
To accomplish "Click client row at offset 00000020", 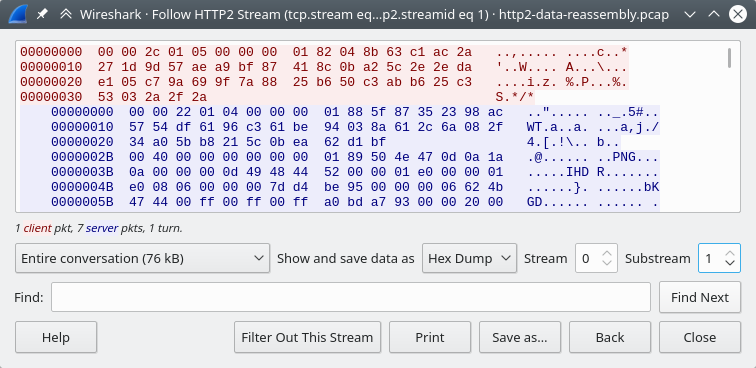I will pos(324,82).
